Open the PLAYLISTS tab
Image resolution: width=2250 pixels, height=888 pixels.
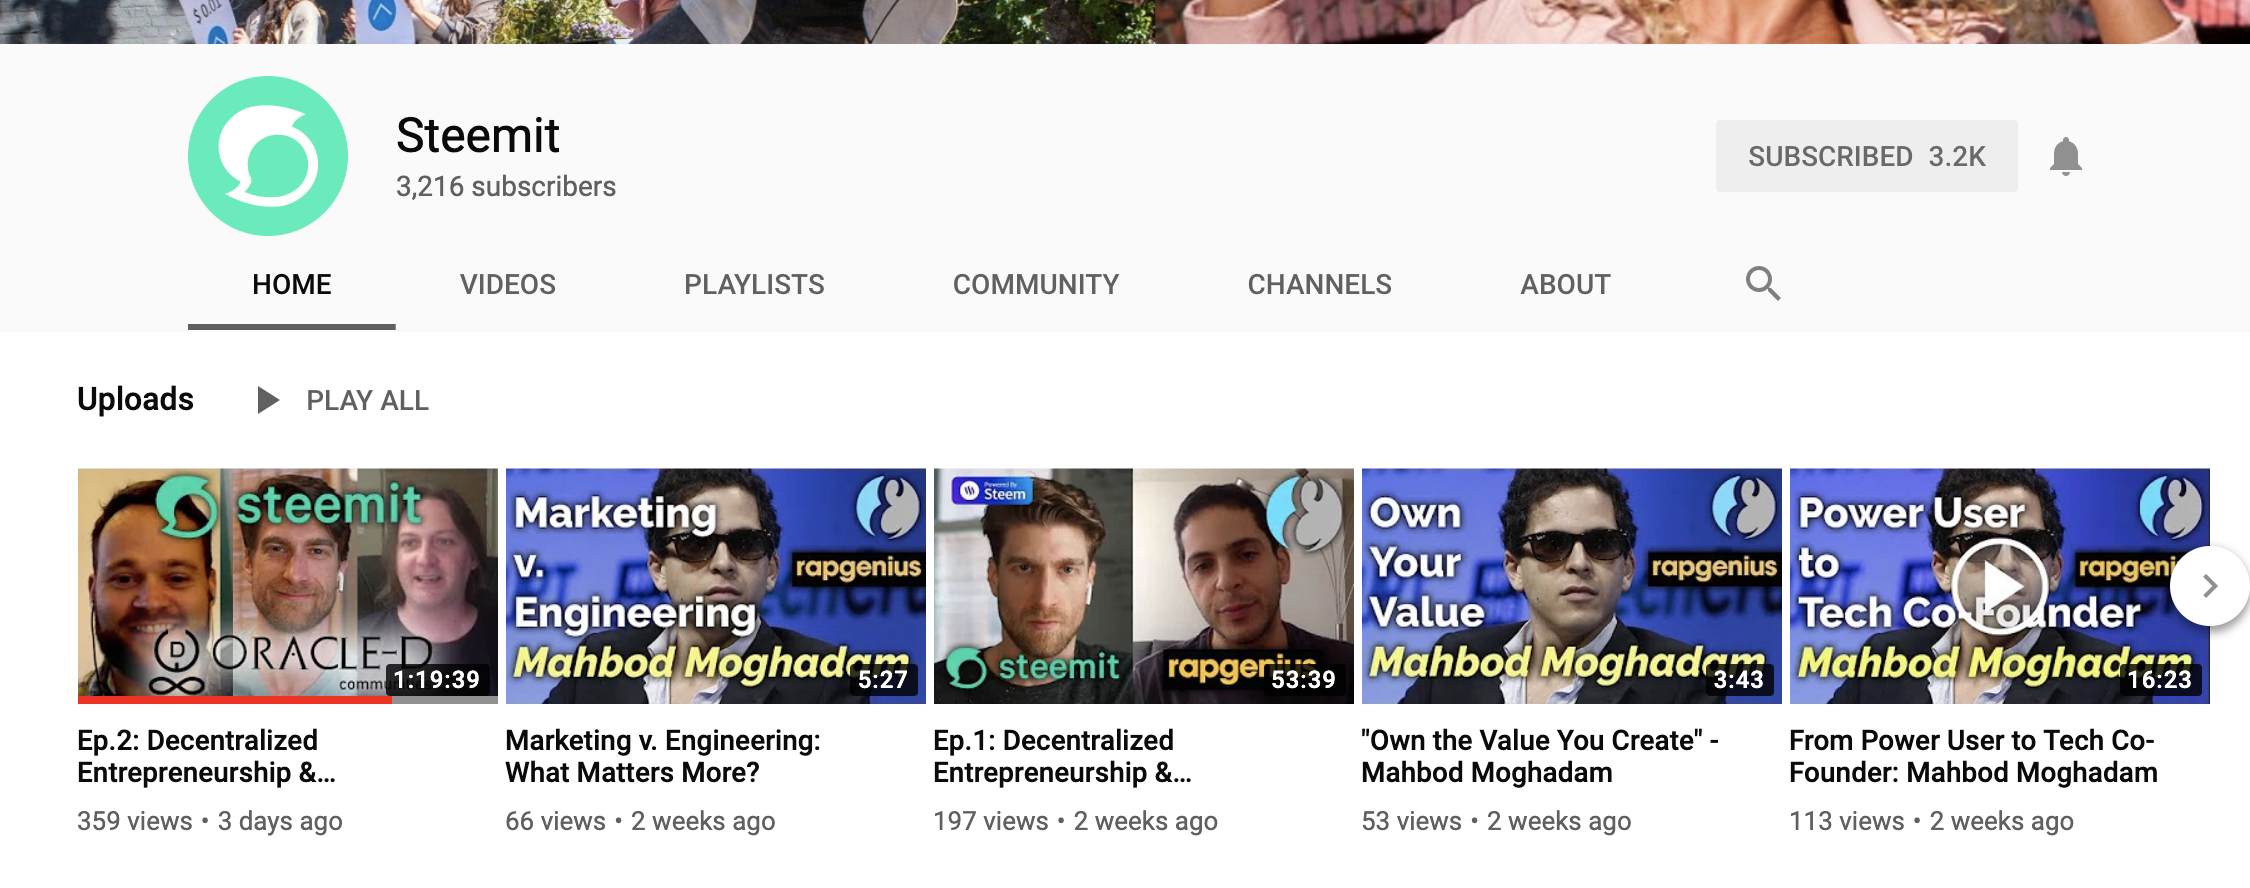[754, 285]
